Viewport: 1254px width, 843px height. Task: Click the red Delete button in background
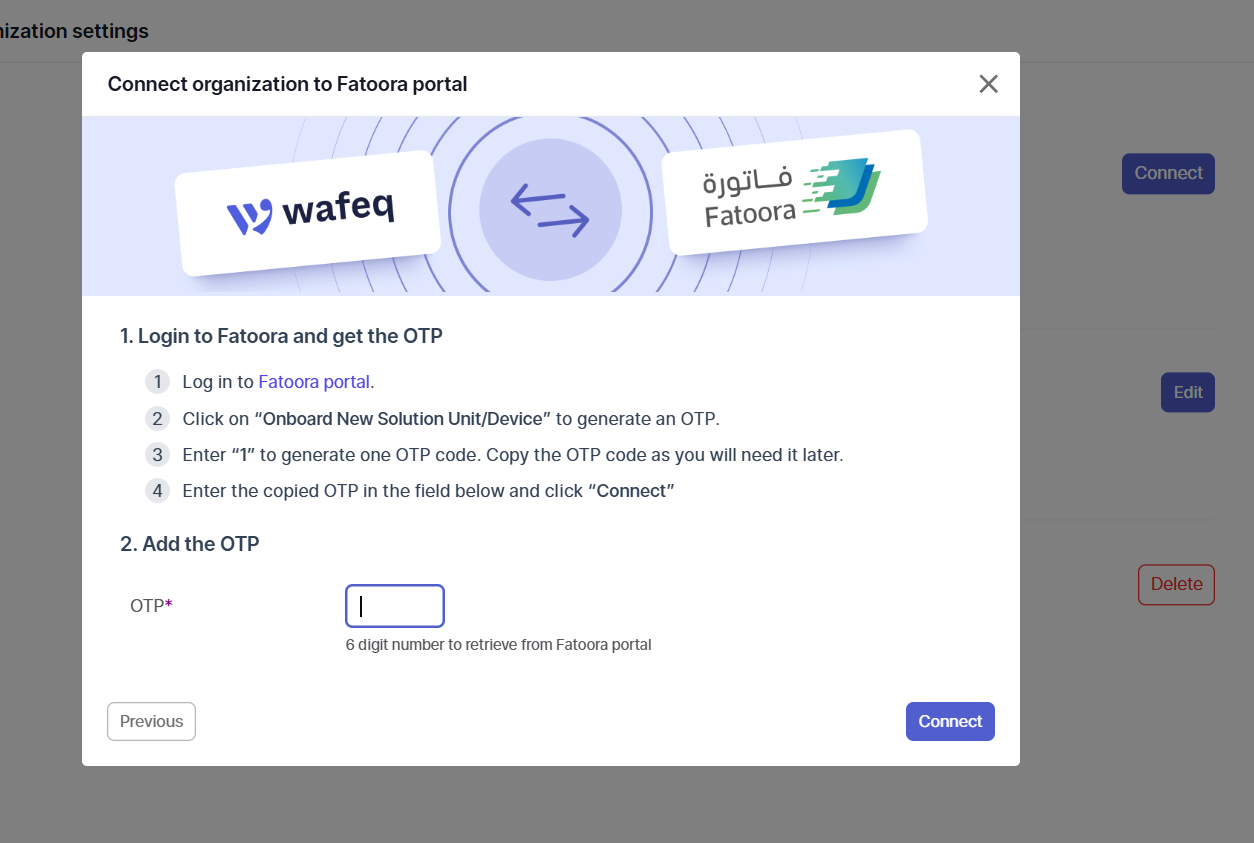click(1176, 584)
